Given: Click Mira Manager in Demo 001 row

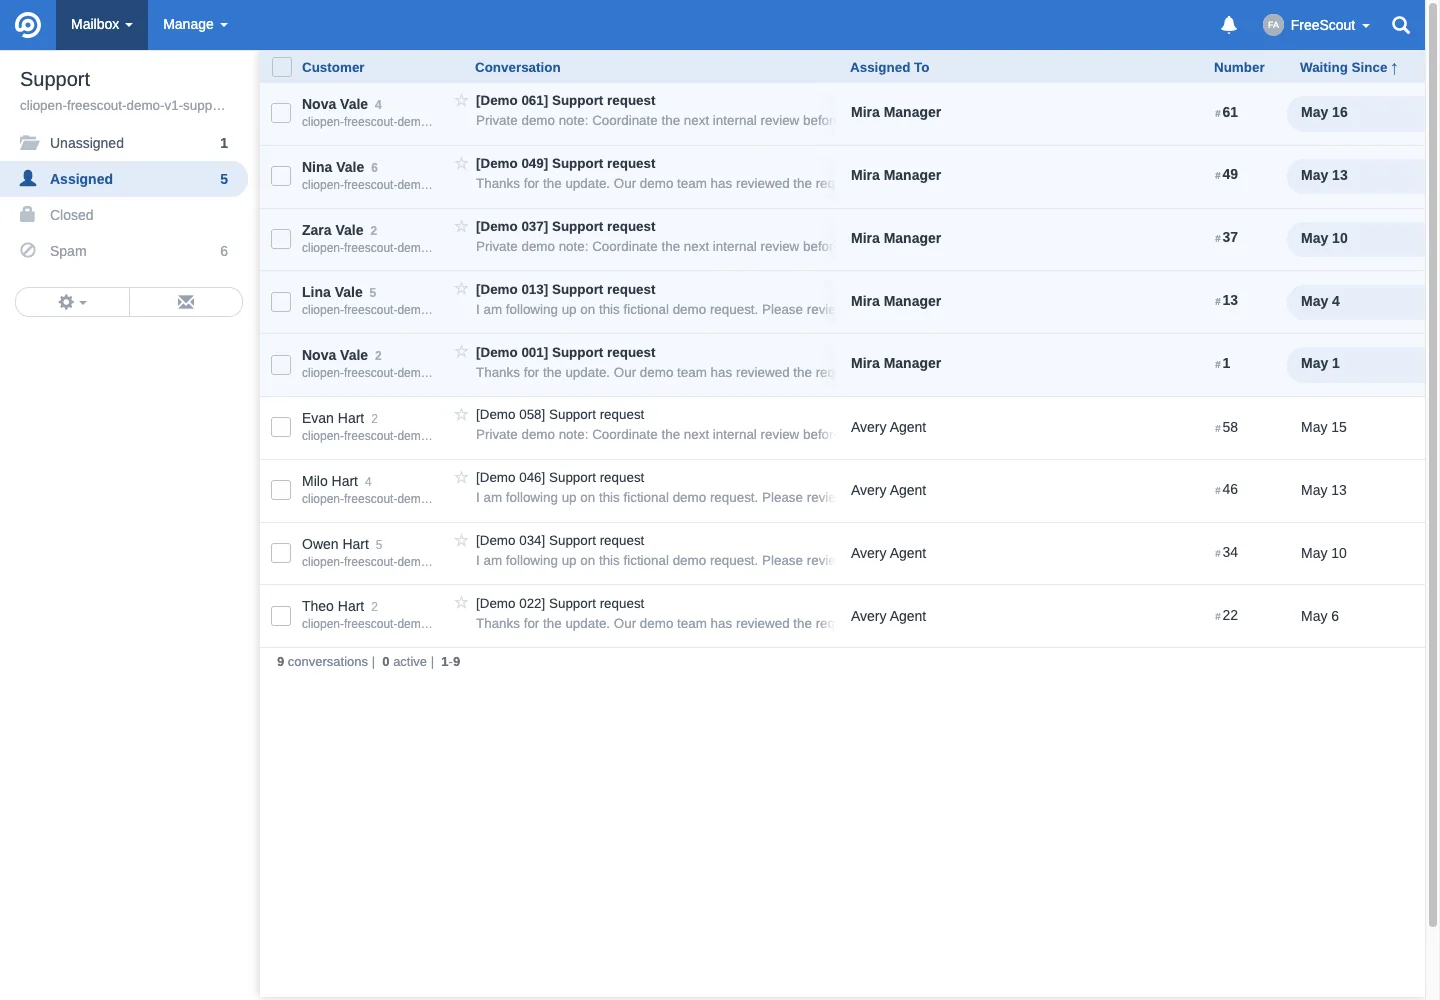Looking at the screenshot, I should tap(896, 363).
